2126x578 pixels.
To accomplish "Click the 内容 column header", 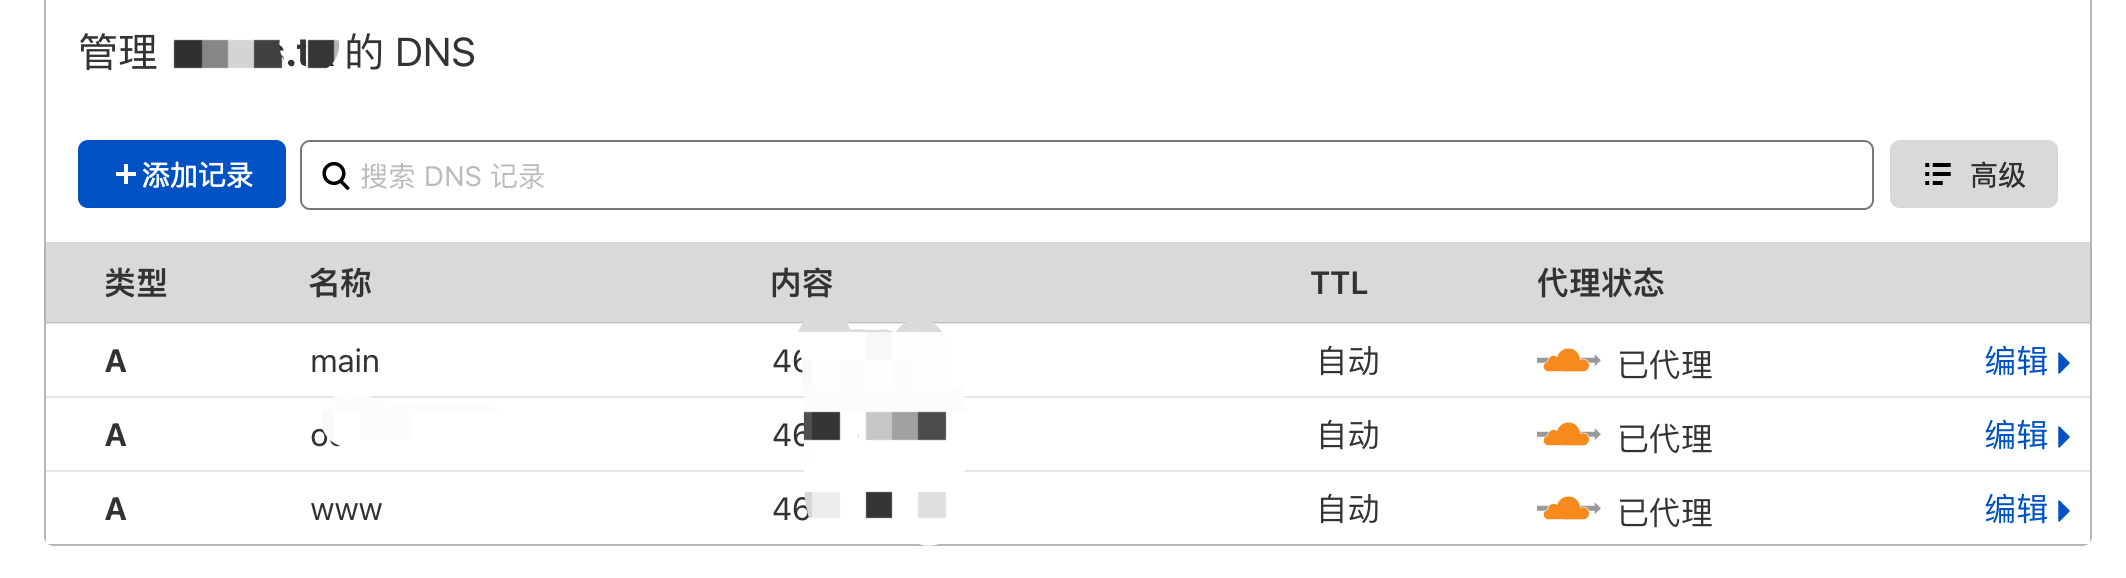I will pos(802,283).
